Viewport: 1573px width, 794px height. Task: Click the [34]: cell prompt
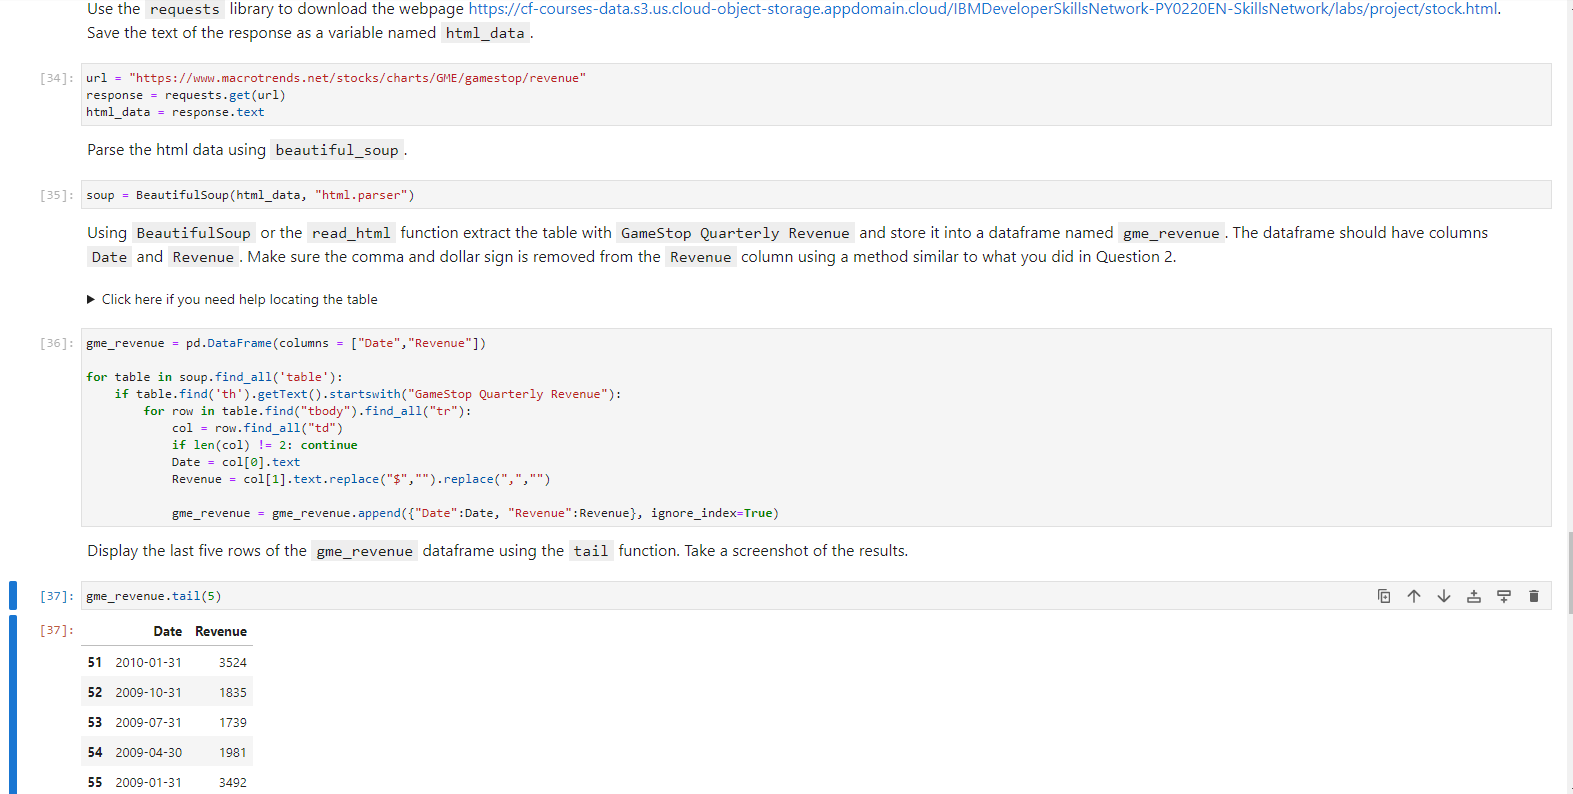click(x=56, y=78)
